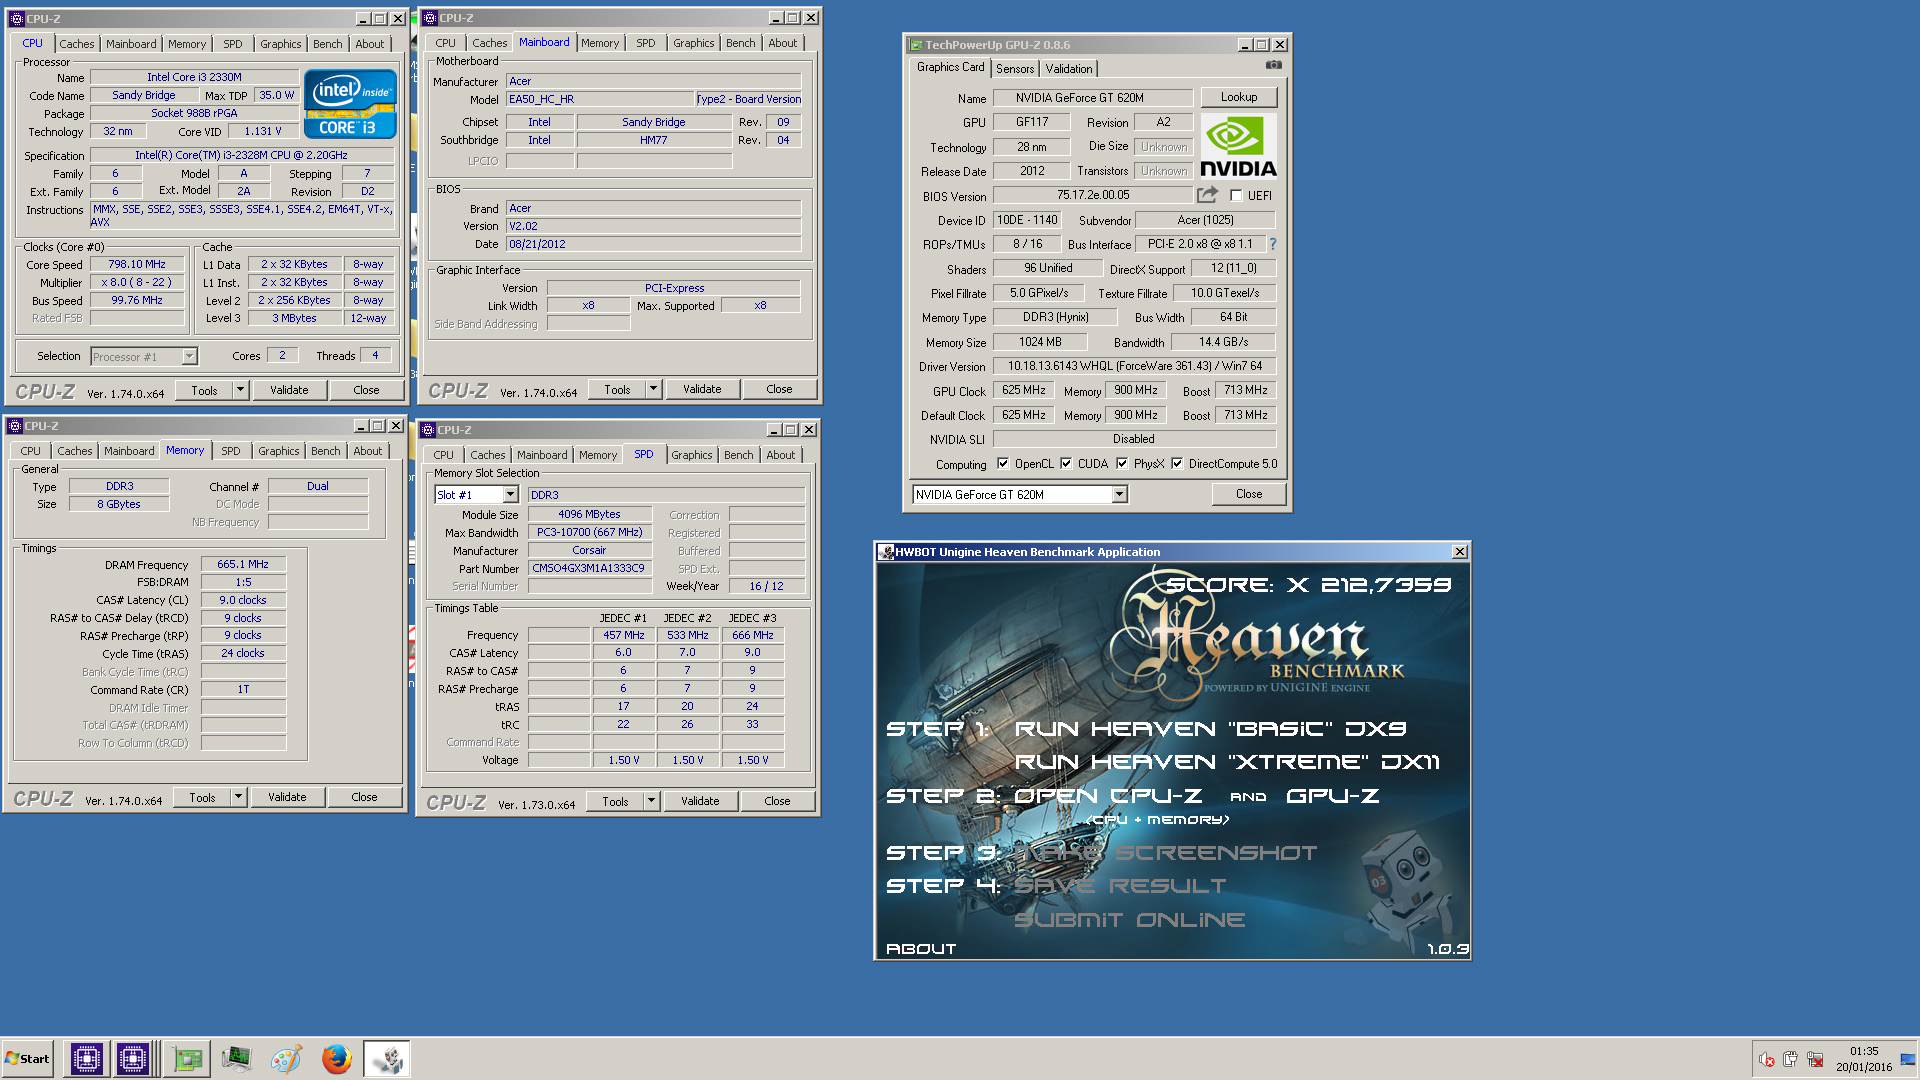Image resolution: width=1920 pixels, height=1080 pixels.
Task: Click the GPU-Z title bar icon
Action: point(915,45)
